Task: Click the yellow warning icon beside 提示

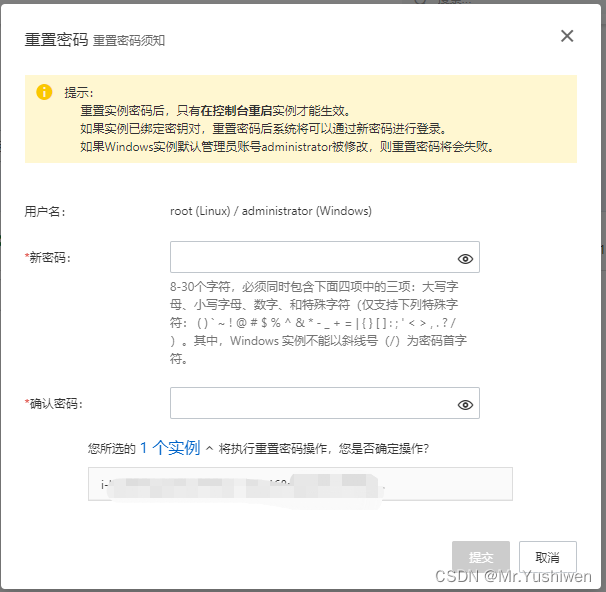Action: 44,92
